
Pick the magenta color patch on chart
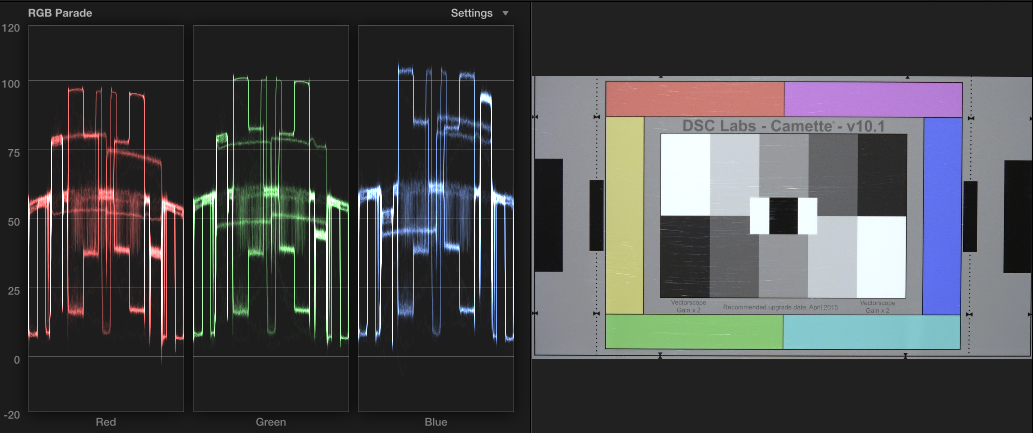tap(872, 99)
